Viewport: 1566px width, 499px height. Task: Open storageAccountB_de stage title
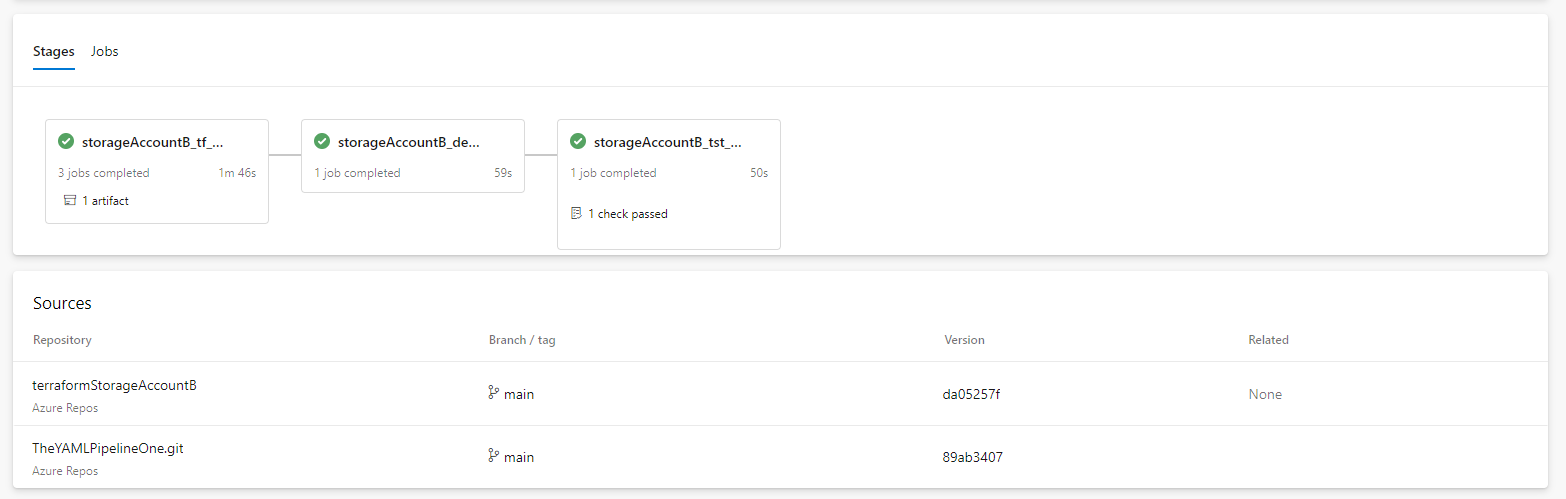[408, 142]
